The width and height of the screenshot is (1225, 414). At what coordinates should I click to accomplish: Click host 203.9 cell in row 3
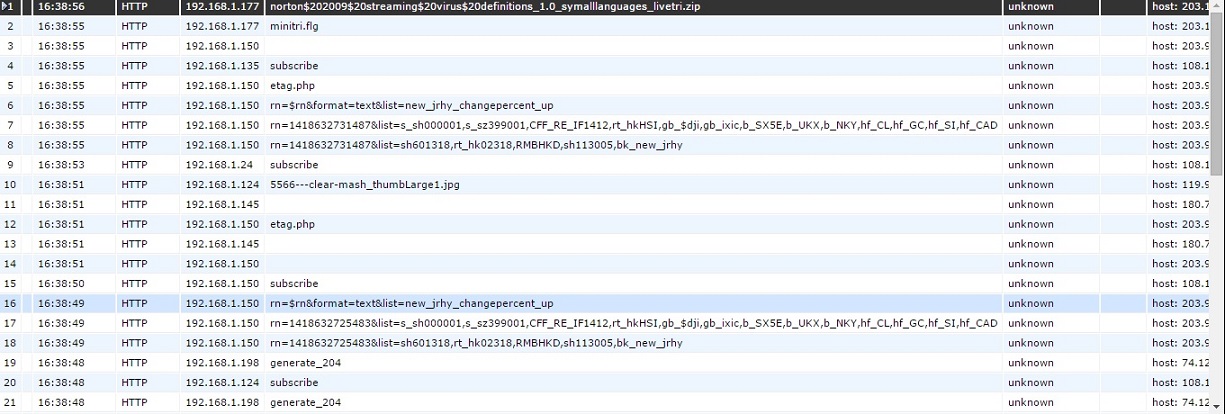(1180, 46)
